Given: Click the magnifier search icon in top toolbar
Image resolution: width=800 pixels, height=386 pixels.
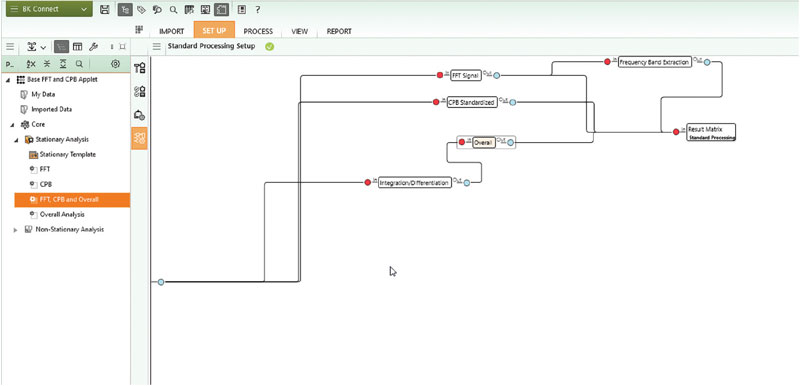Looking at the screenshot, I should pyautogui.click(x=173, y=9).
